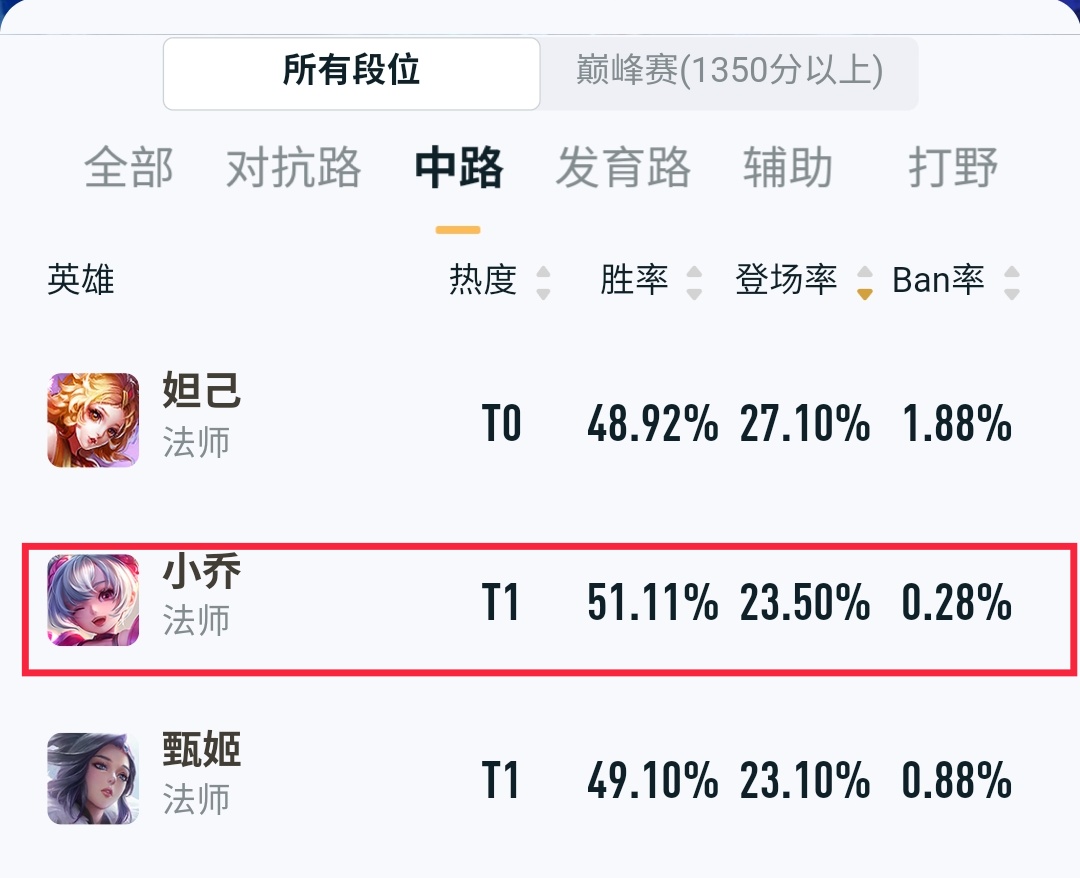Select the 所有段位 segment
This screenshot has width=1080, height=878.
coord(351,74)
